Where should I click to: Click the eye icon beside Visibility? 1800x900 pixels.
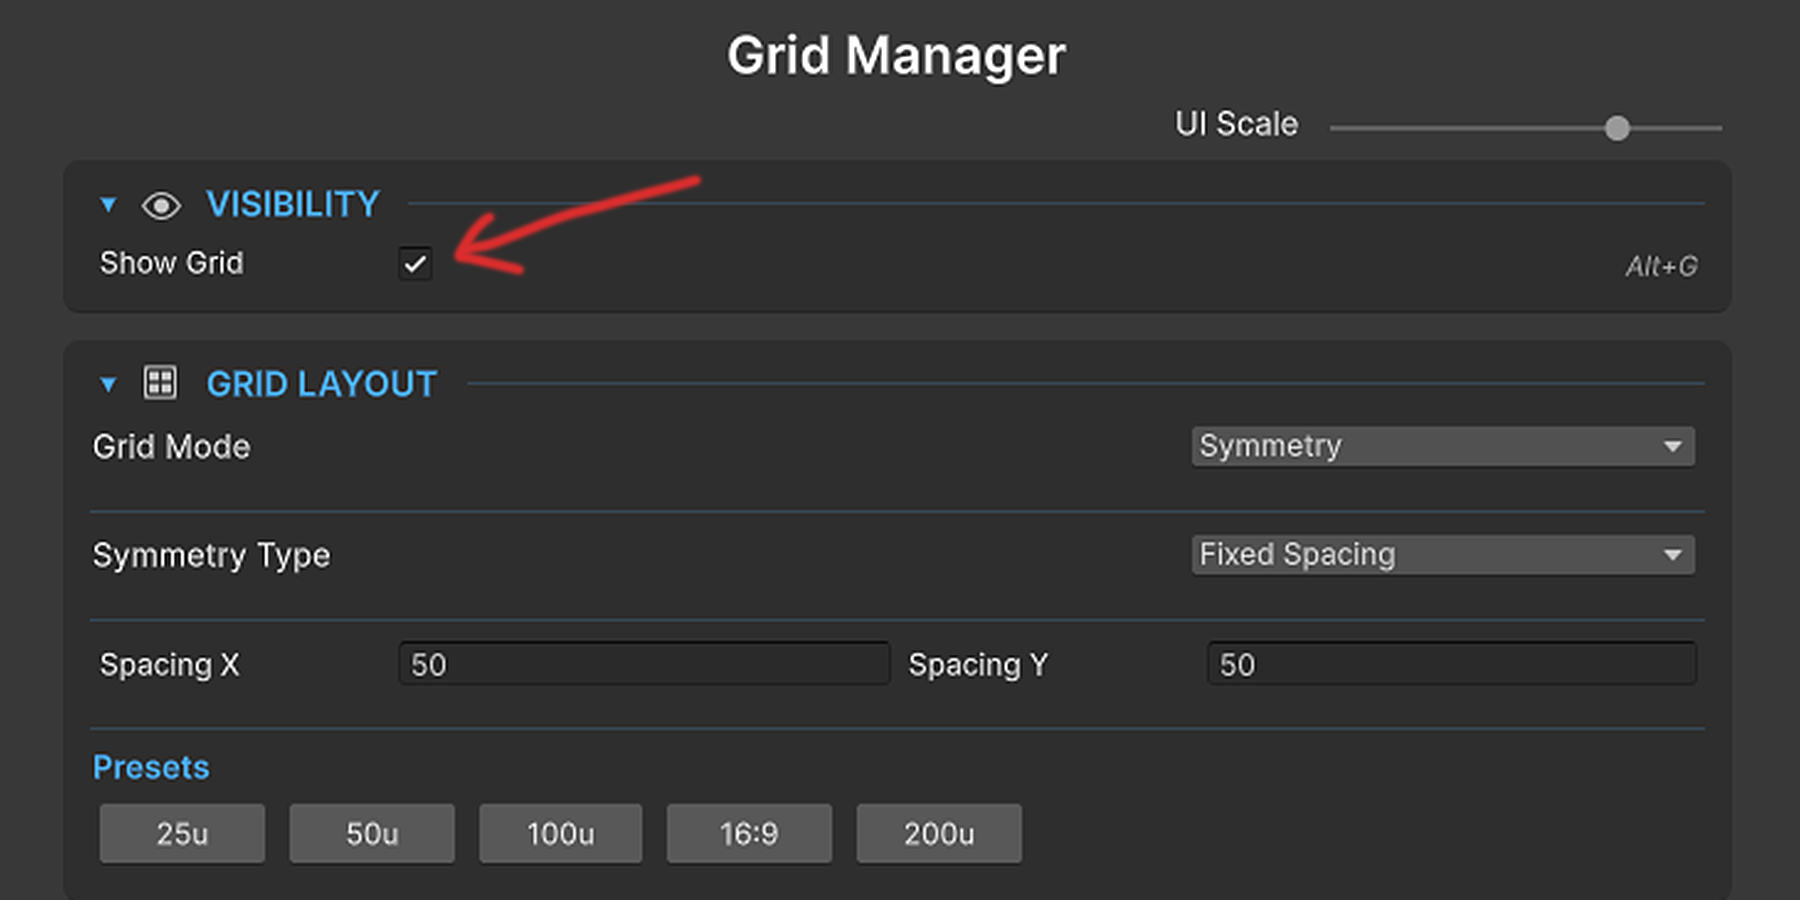pos(161,206)
